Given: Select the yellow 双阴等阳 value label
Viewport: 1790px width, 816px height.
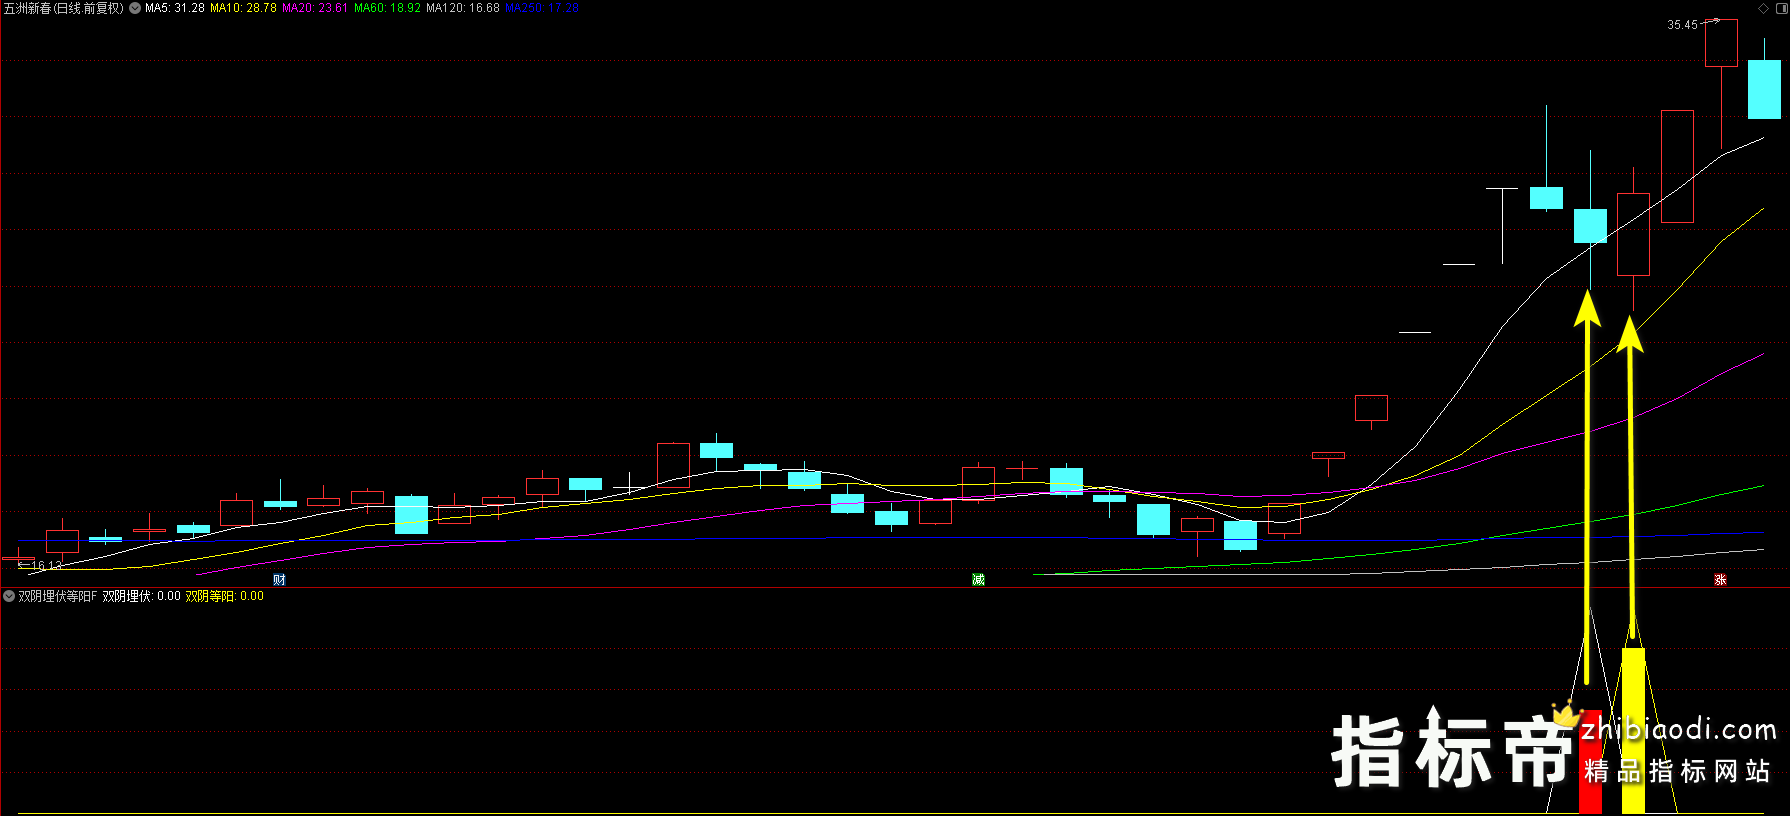Looking at the screenshot, I should (224, 596).
